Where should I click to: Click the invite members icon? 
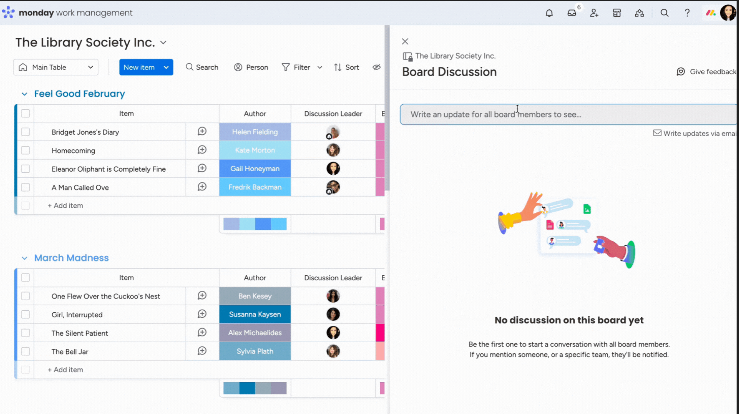coord(594,13)
